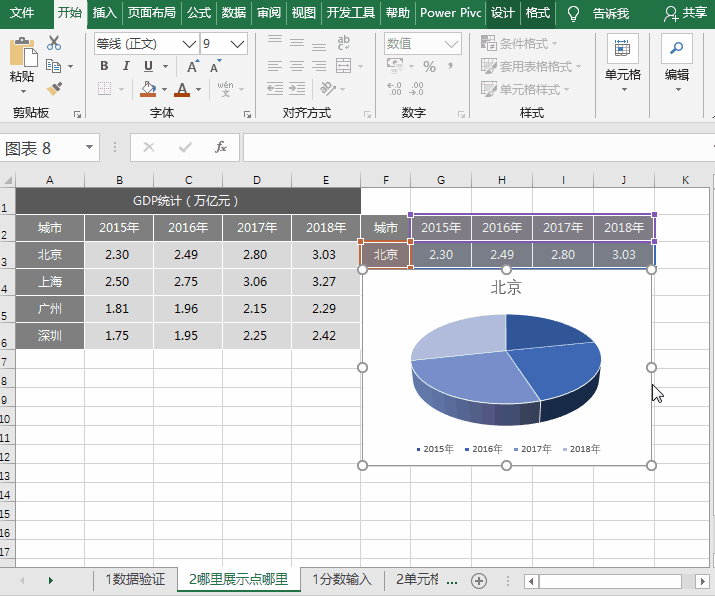Switch to the 插入 Insert tab

click(105, 13)
